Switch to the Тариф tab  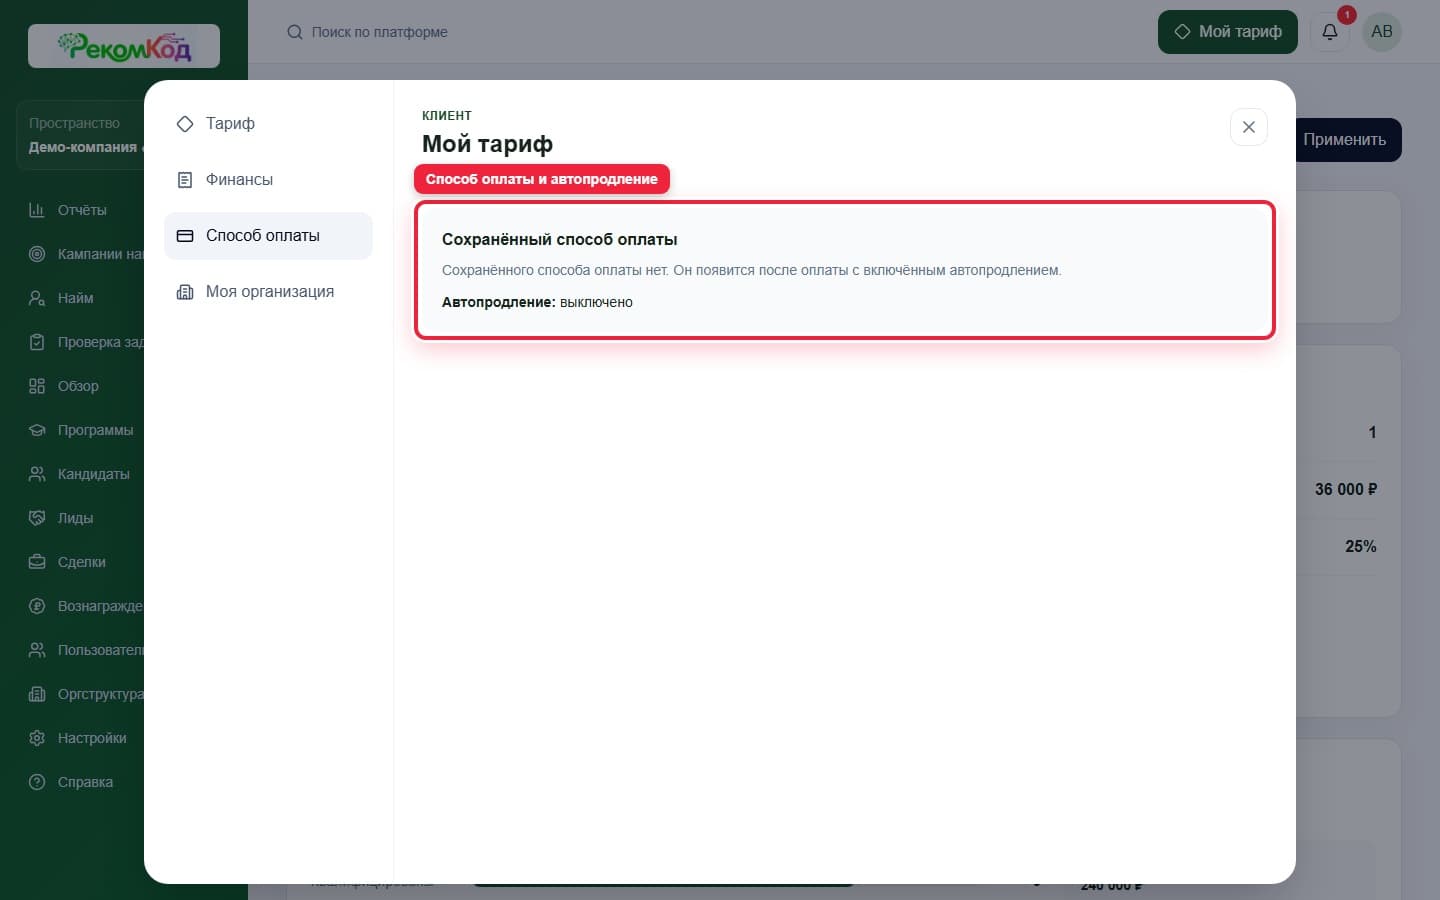click(268, 124)
